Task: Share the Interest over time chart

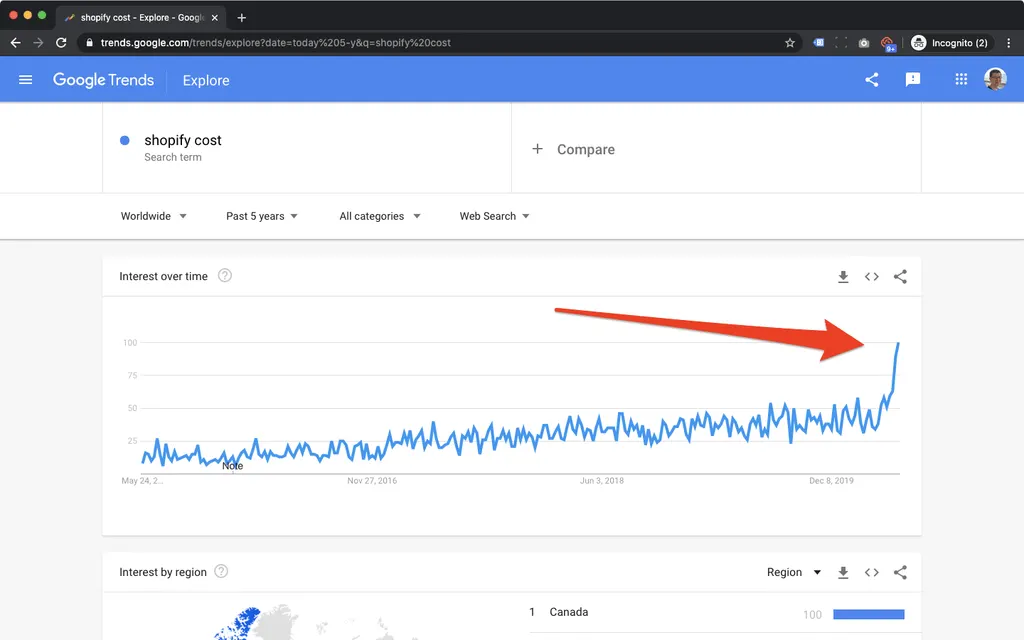Action: click(x=900, y=277)
